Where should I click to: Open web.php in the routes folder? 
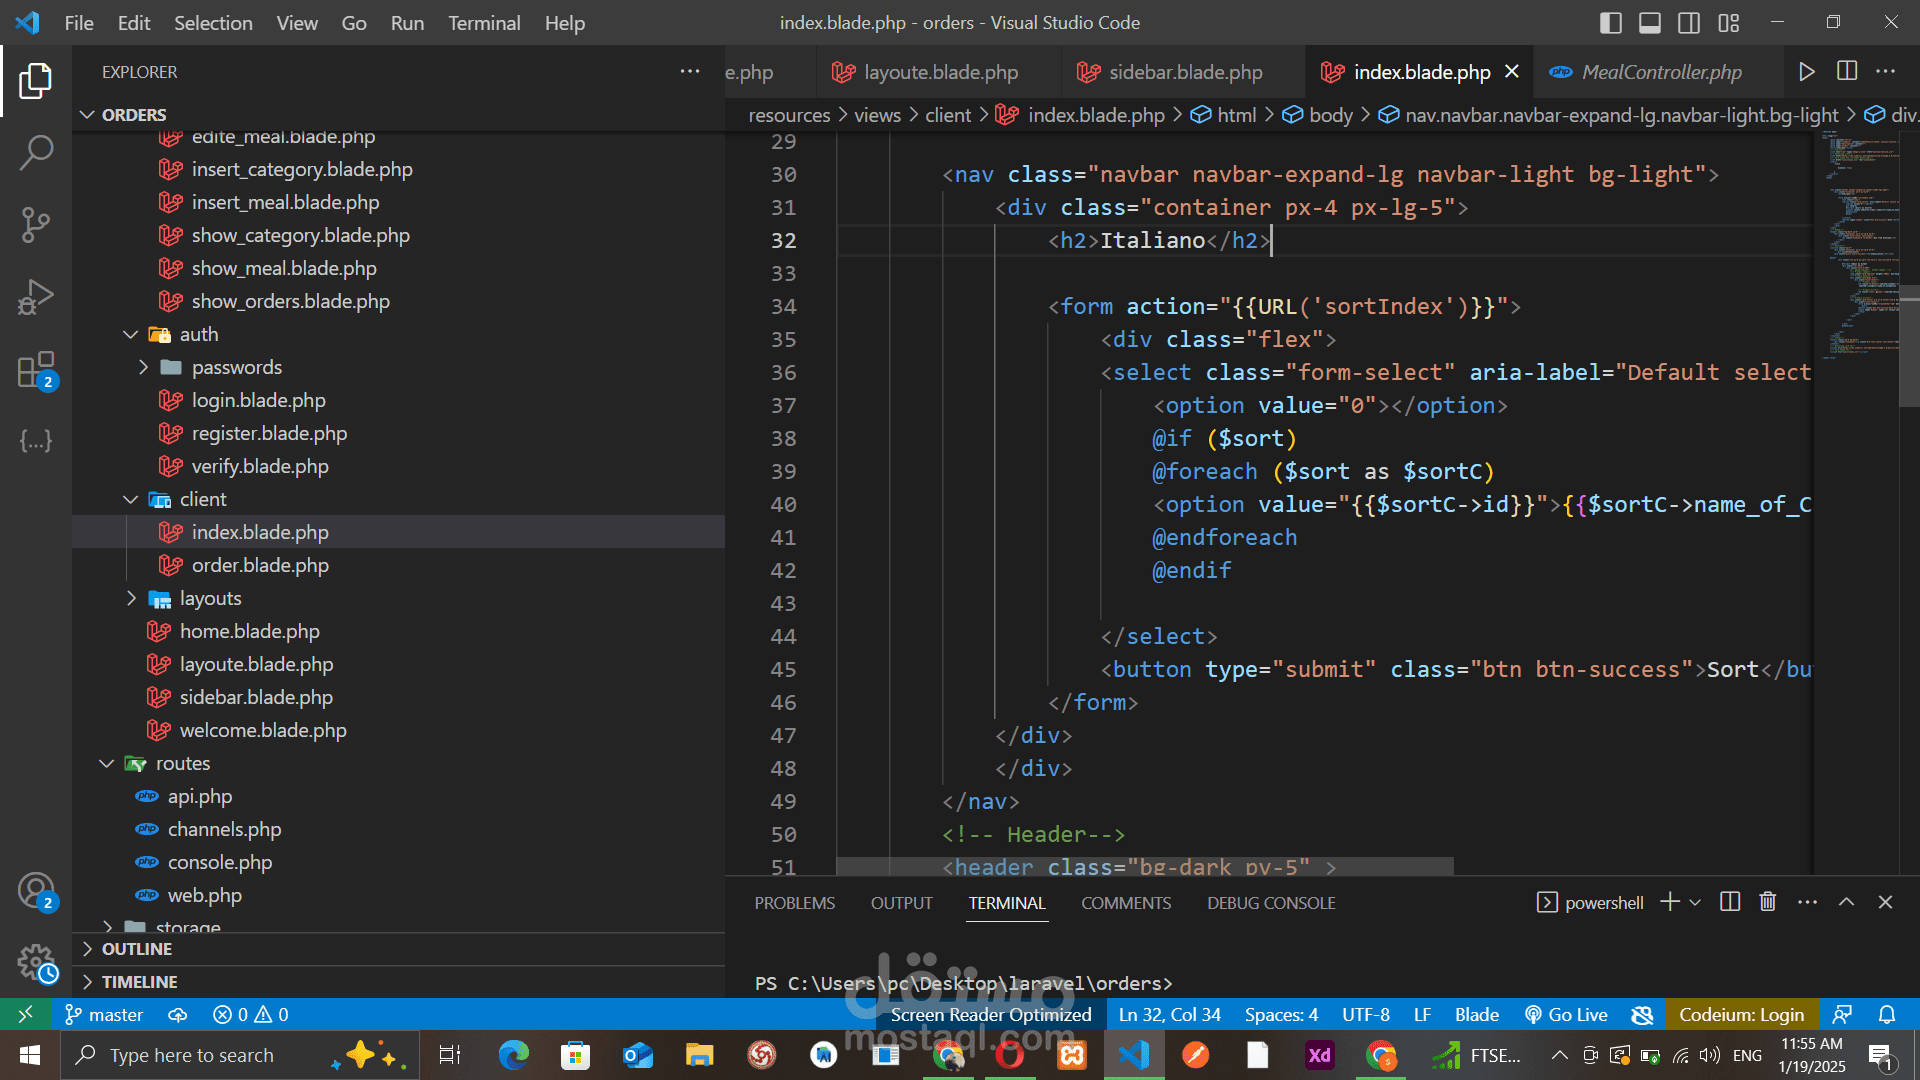[x=204, y=895]
